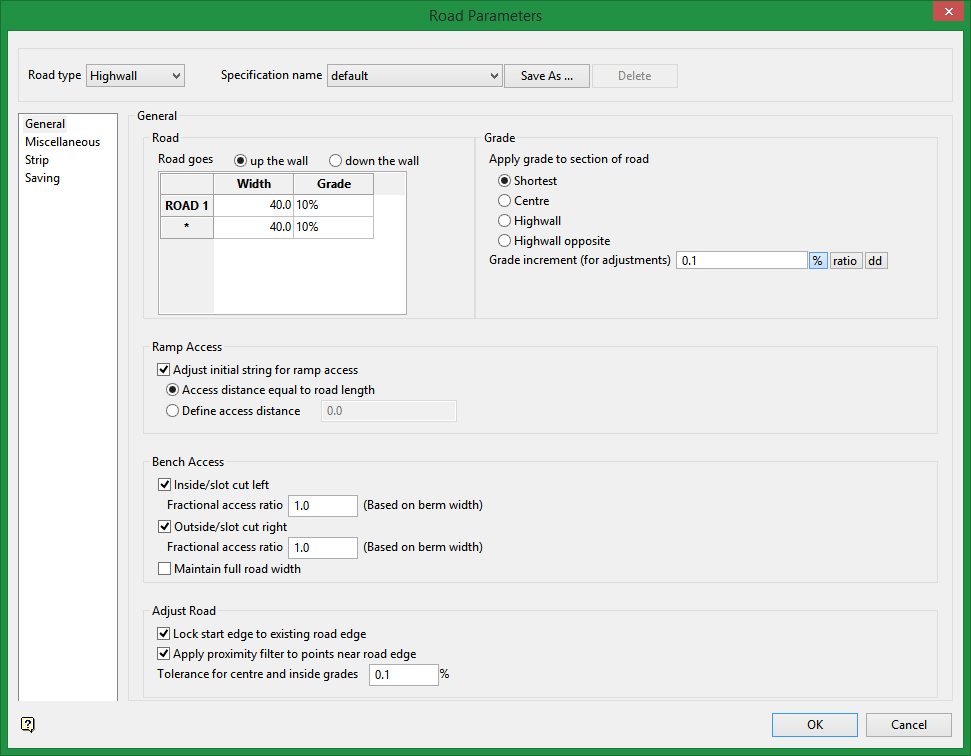Screen dimensions: 971x756
Task: Set grade increment units to dd
Action: click(875, 260)
